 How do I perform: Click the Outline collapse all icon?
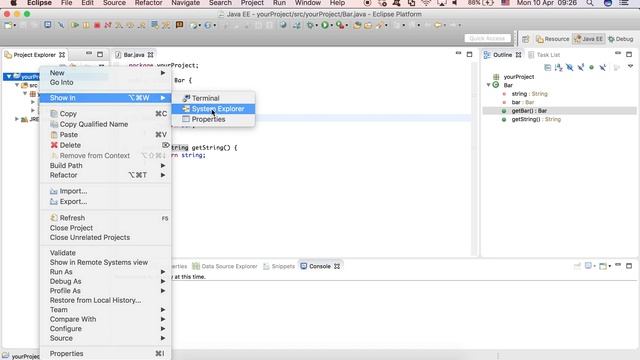(x=548, y=67)
